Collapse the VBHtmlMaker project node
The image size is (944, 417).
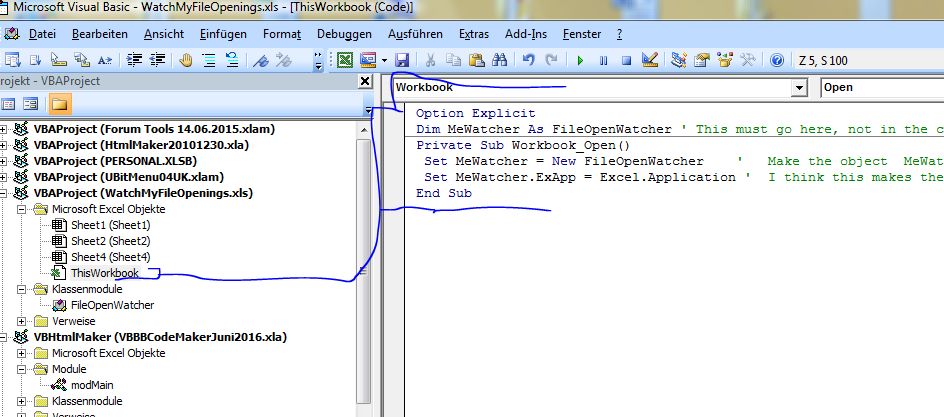click(x=2, y=337)
